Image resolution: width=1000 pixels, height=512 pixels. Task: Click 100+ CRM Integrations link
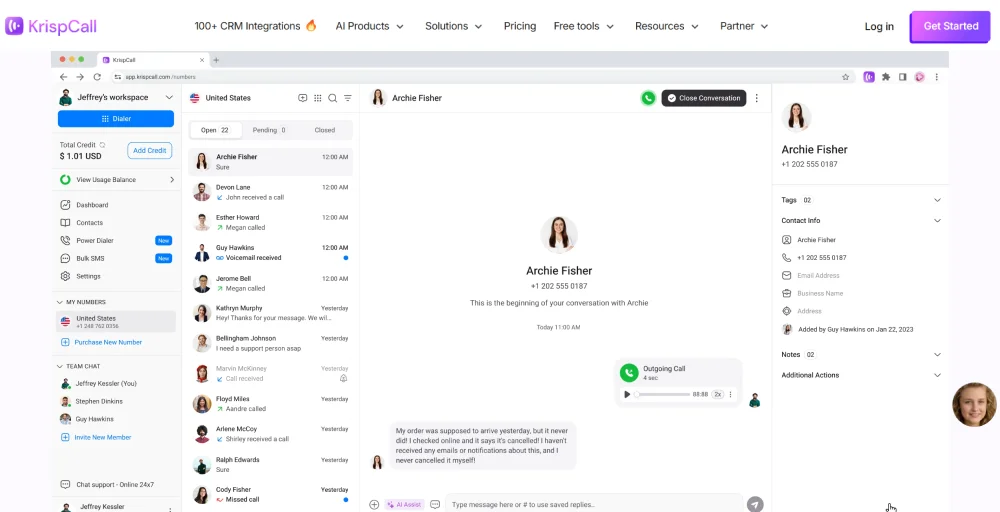click(x=256, y=26)
